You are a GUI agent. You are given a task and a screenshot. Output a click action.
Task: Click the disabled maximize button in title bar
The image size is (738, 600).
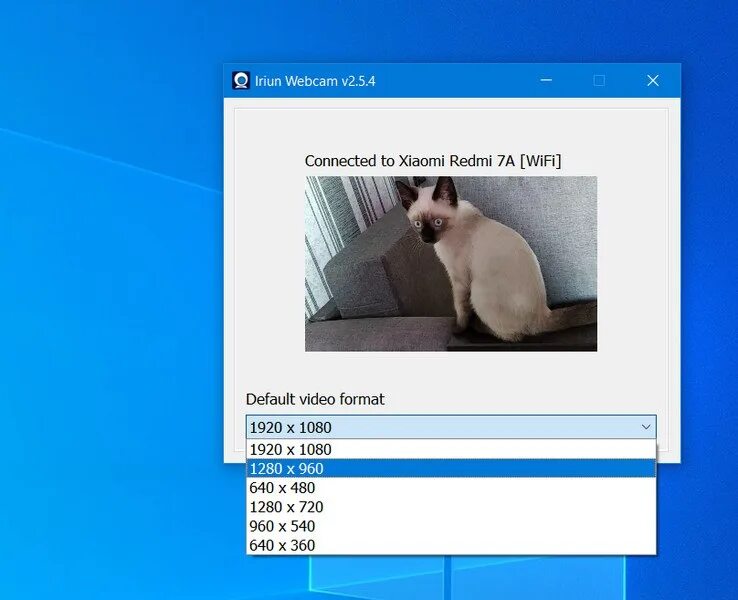(599, 80)
